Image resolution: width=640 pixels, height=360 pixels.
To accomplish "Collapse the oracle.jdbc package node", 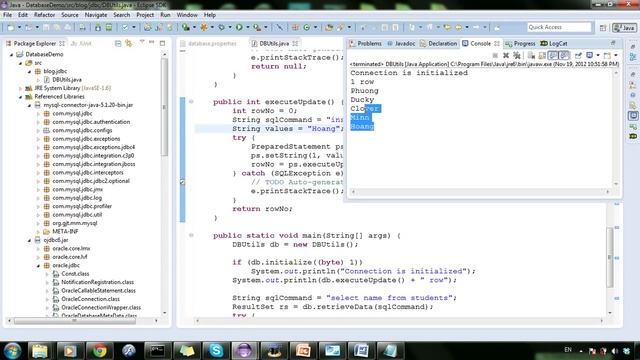I will pos(38,265).
